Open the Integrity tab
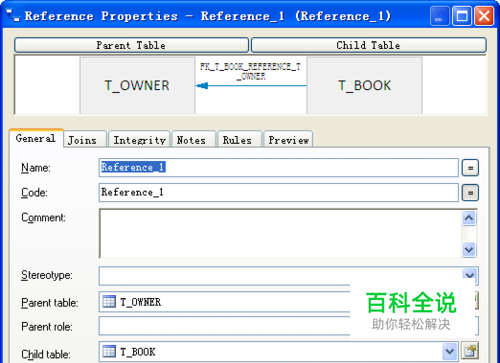This screenshot has width=500, height=363. coord(139,140)
